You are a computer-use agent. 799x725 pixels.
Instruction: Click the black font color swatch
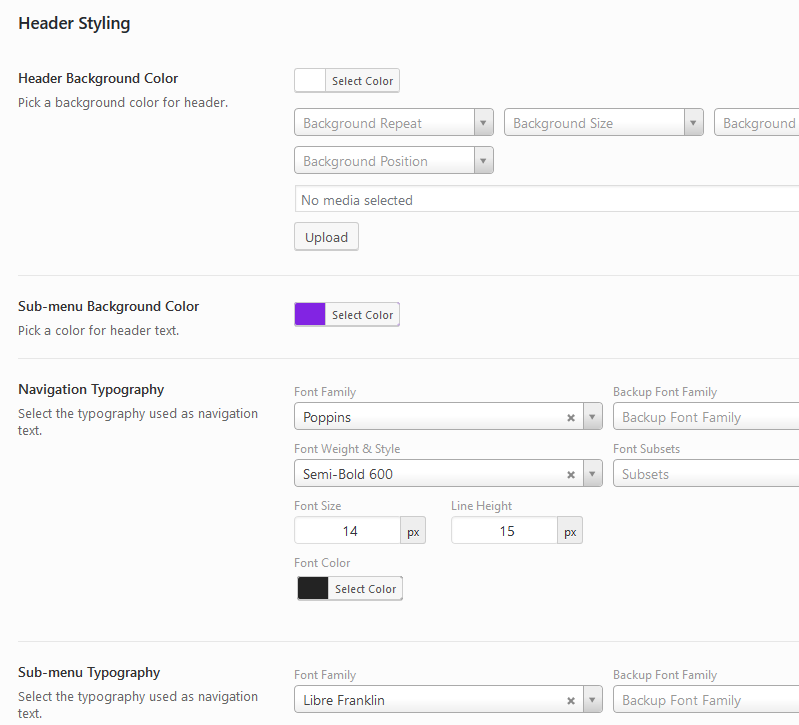pyautogui.click(x=313, y=589)
